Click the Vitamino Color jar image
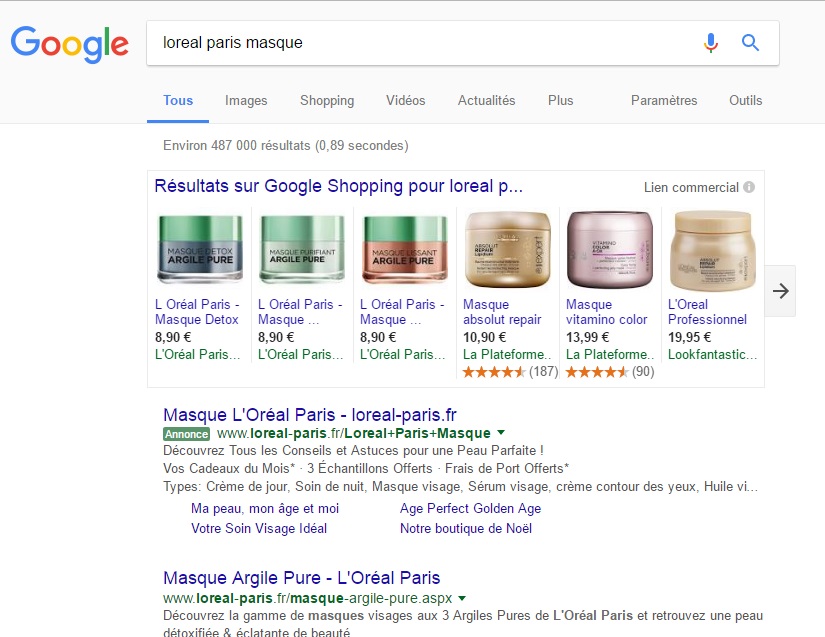The image size is (825, 637). (x=610, y=249)
